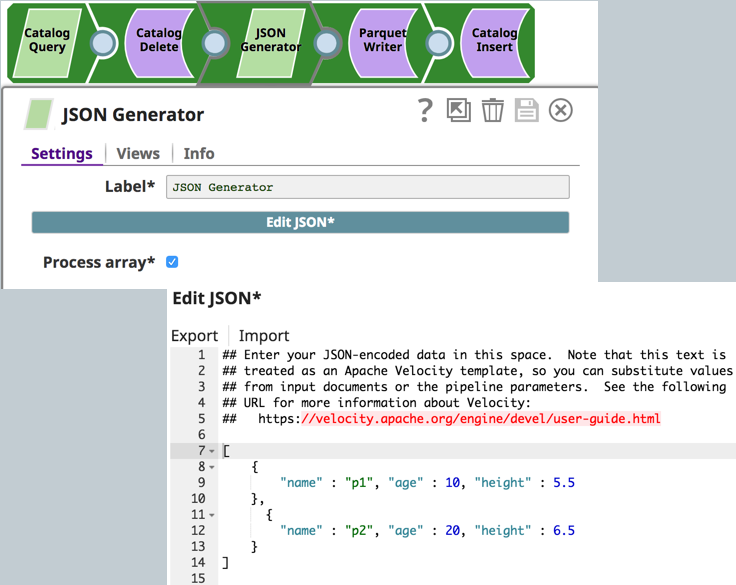Select the Catalog Delete snap
The height and width of the screenshot is (585, 736).
[x=158, y=41]
